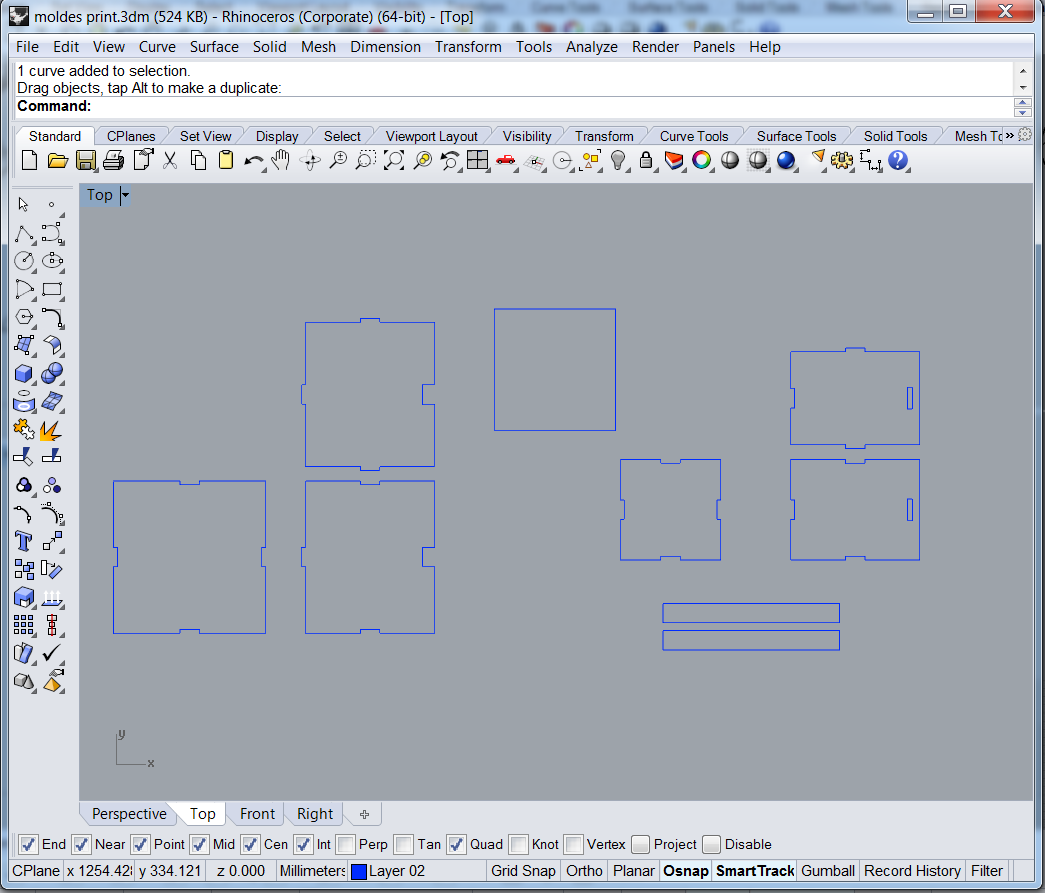
Task: Toggle Ortho in status bar
Action: [584, 871]
